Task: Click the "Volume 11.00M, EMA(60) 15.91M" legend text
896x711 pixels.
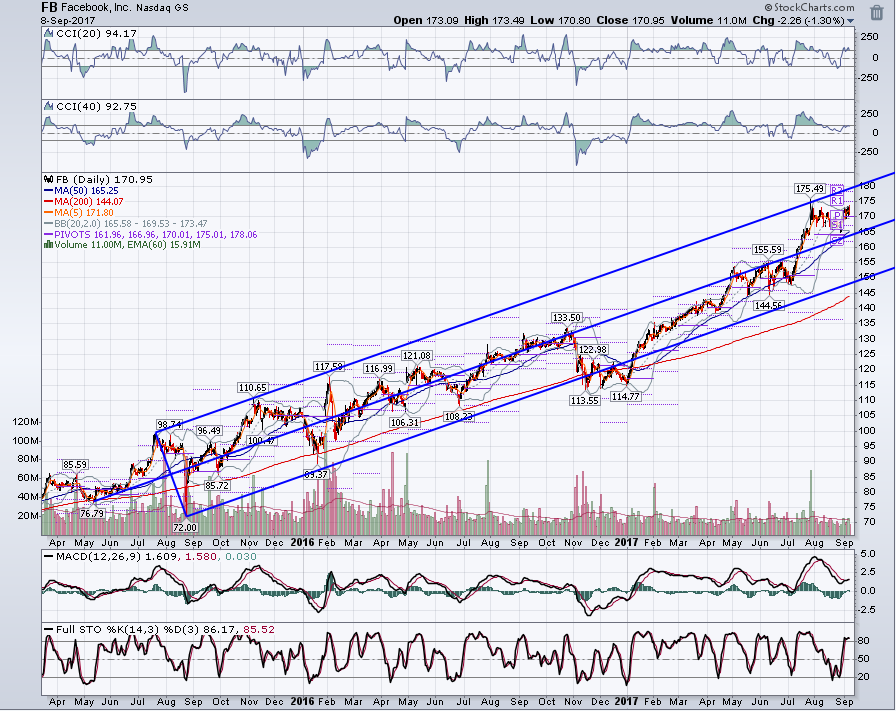Action: [x=127, y=245]
